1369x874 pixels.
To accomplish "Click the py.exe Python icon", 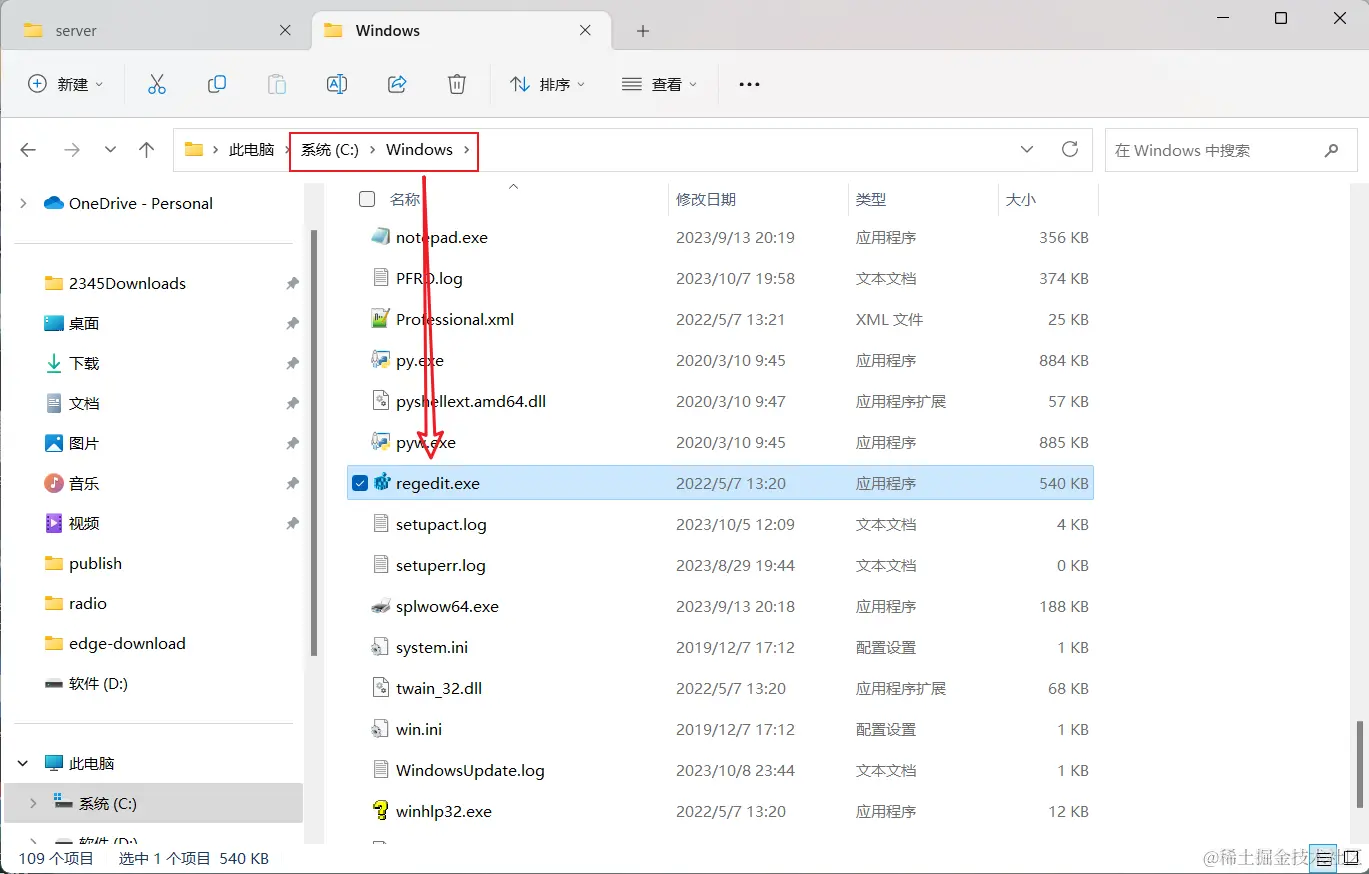I will point(380,360).
